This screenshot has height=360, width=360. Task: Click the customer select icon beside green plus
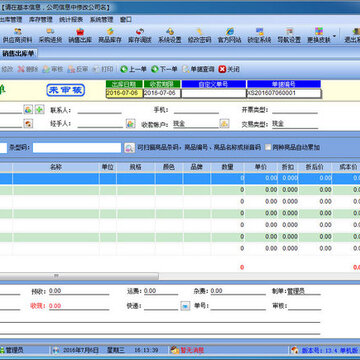coord(28,109)
